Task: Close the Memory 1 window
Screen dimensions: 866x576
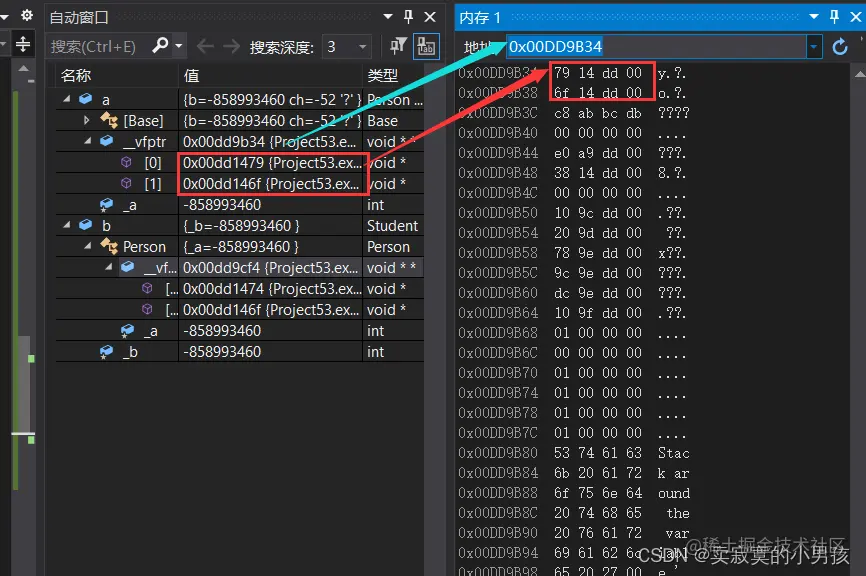Action: tap(856, 17)
